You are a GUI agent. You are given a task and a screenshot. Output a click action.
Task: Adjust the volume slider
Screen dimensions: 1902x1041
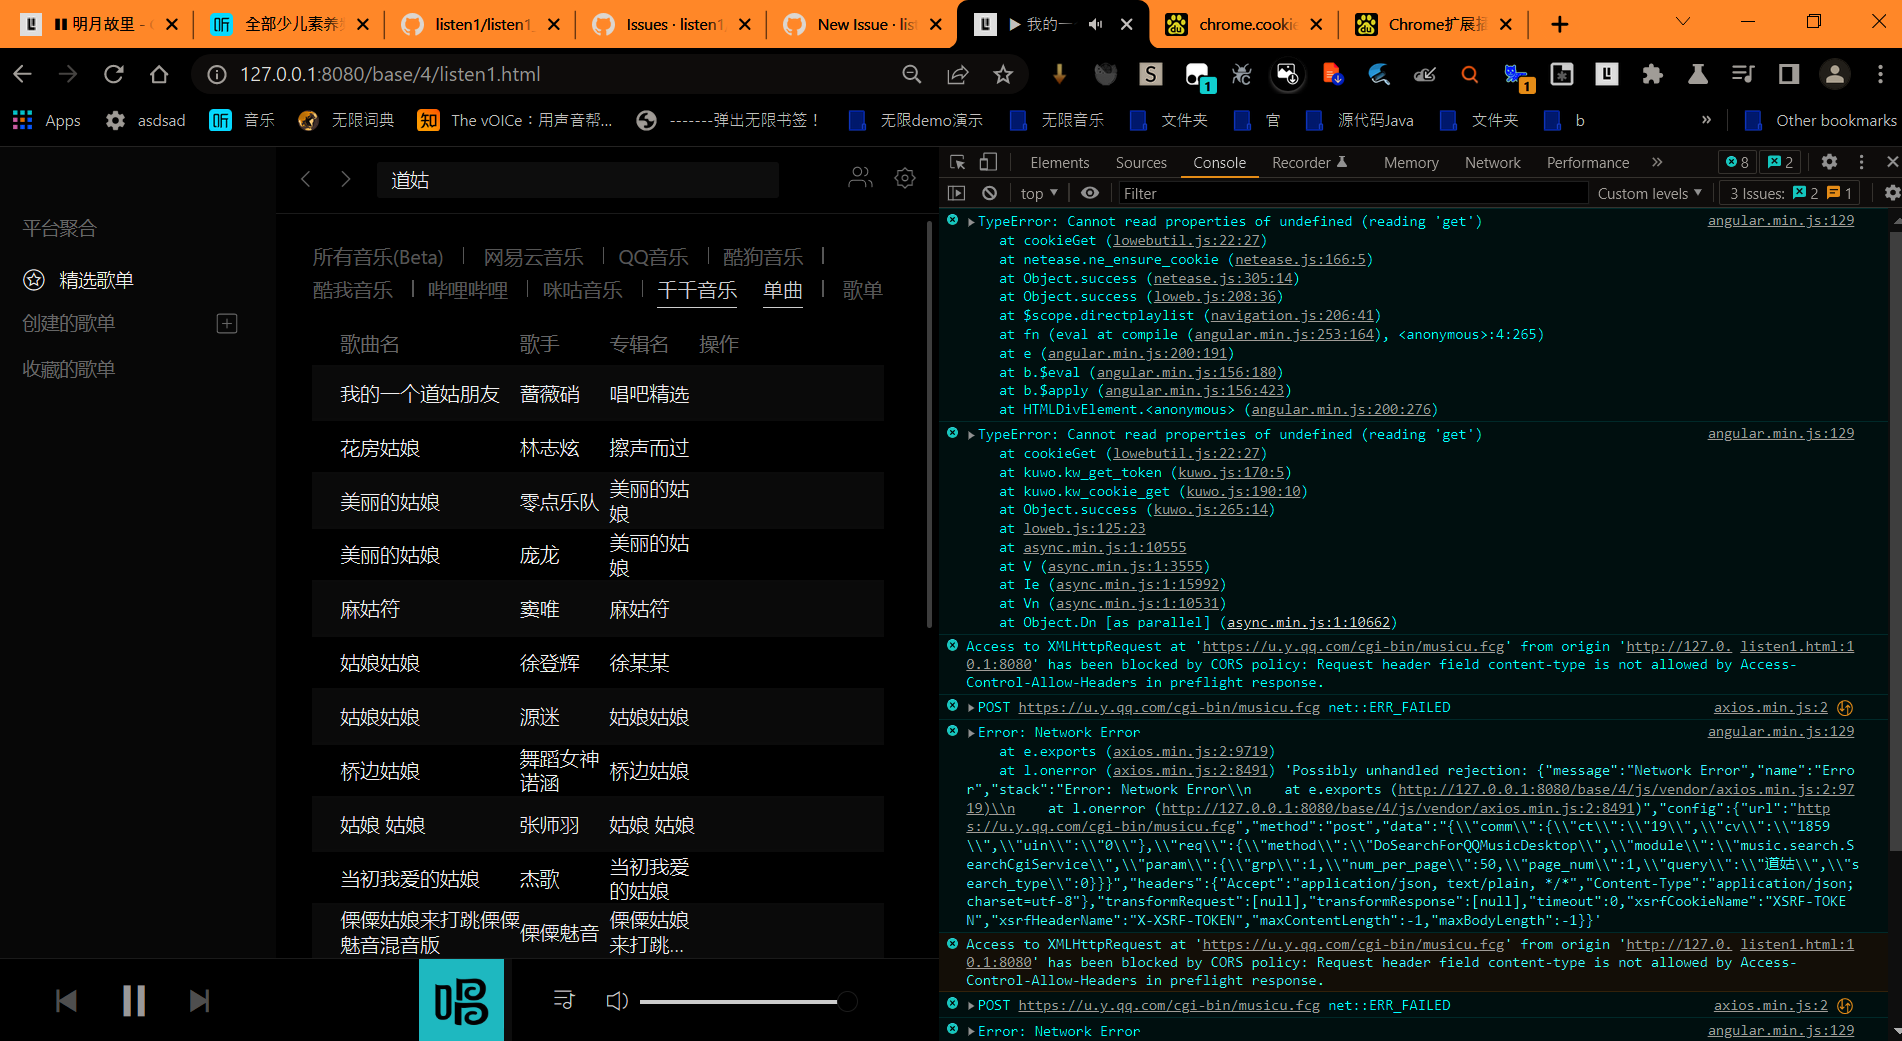coord(748,1001)
